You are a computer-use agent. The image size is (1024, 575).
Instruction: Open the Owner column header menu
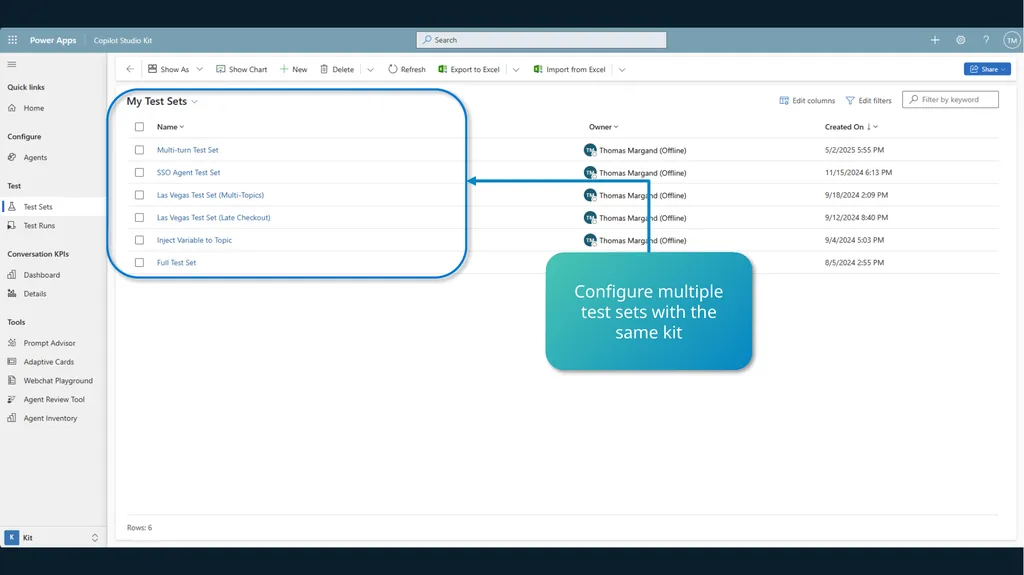(603, 127)
